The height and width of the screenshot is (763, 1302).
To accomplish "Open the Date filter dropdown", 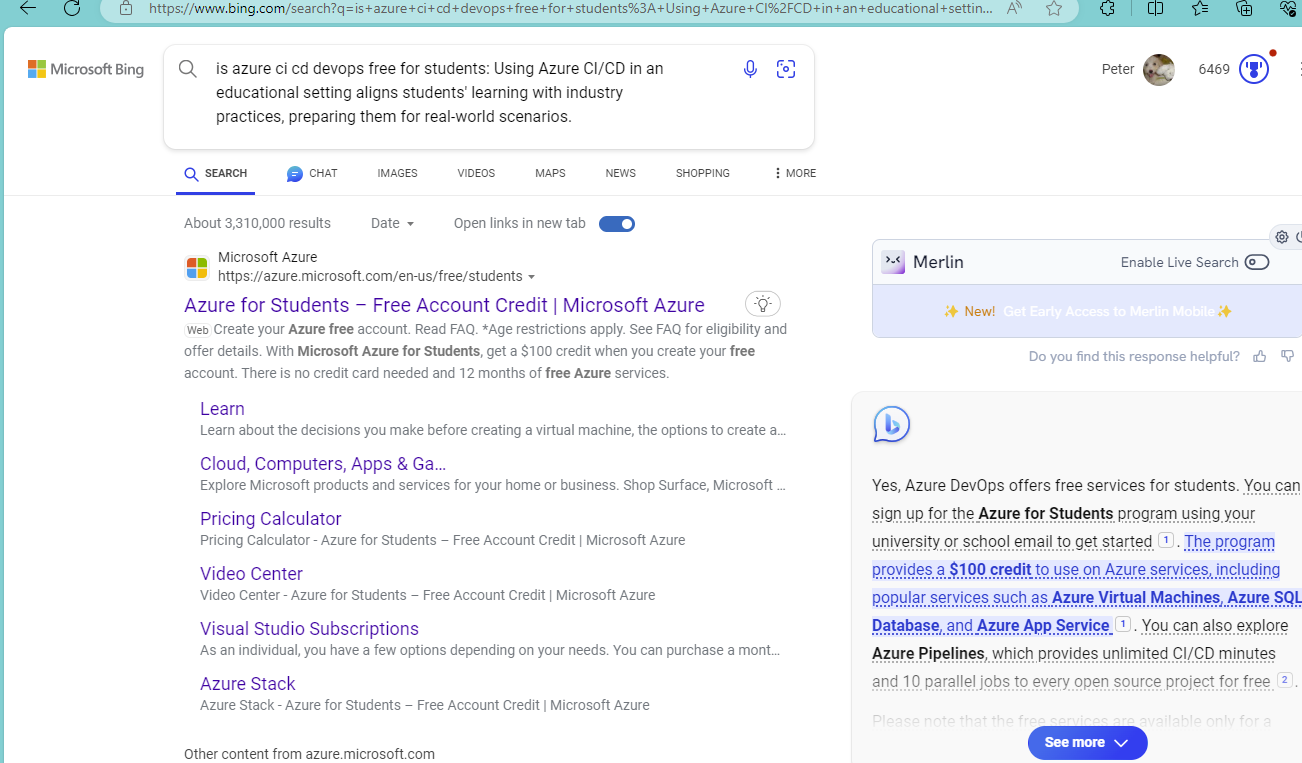I will pyautogui.click(x=392, y=223).
